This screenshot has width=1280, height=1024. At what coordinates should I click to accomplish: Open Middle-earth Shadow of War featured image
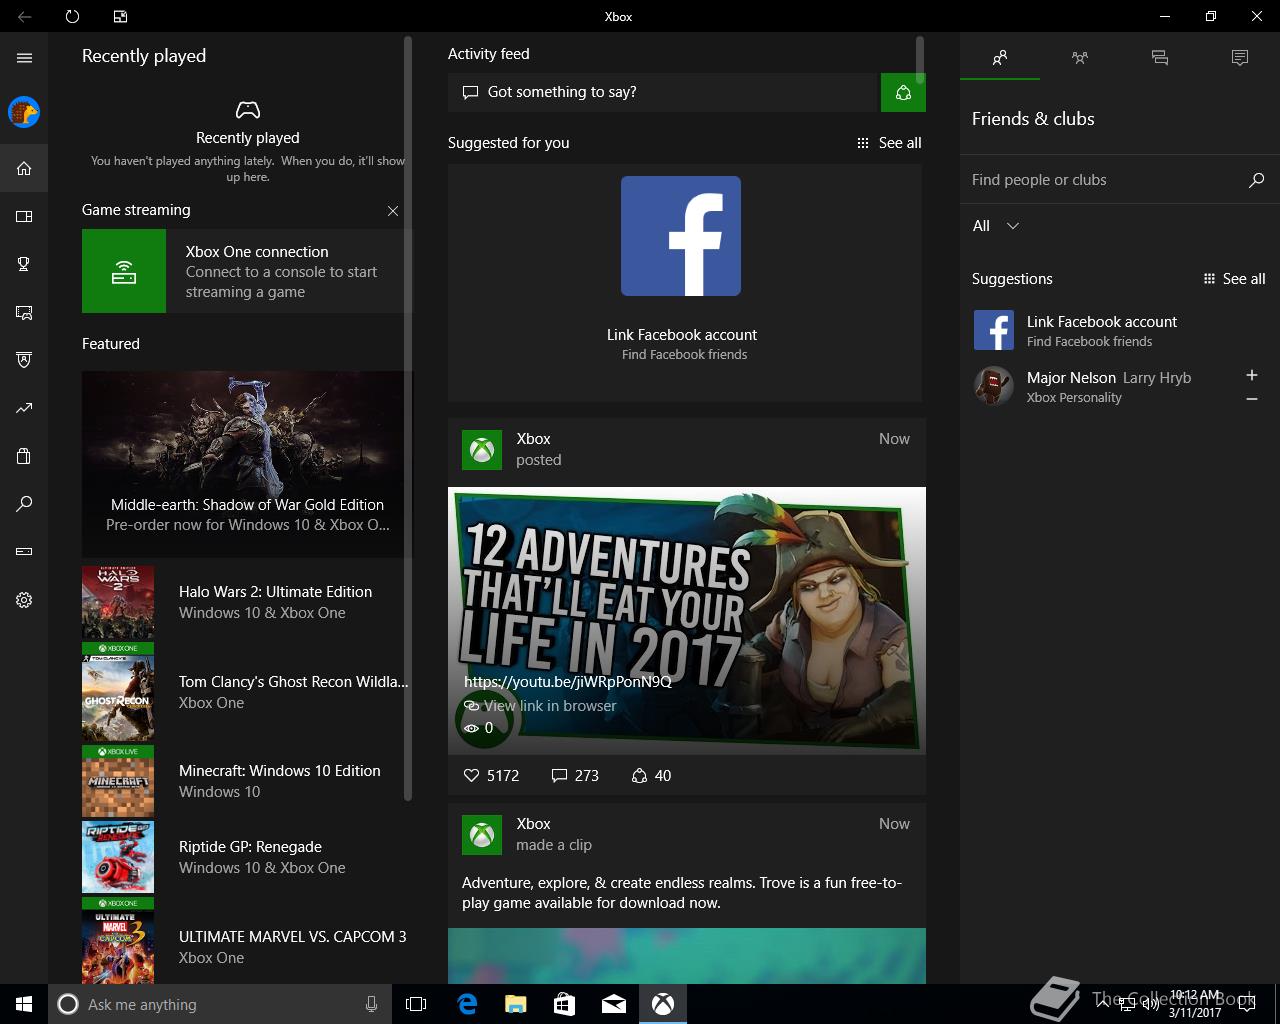247,464
